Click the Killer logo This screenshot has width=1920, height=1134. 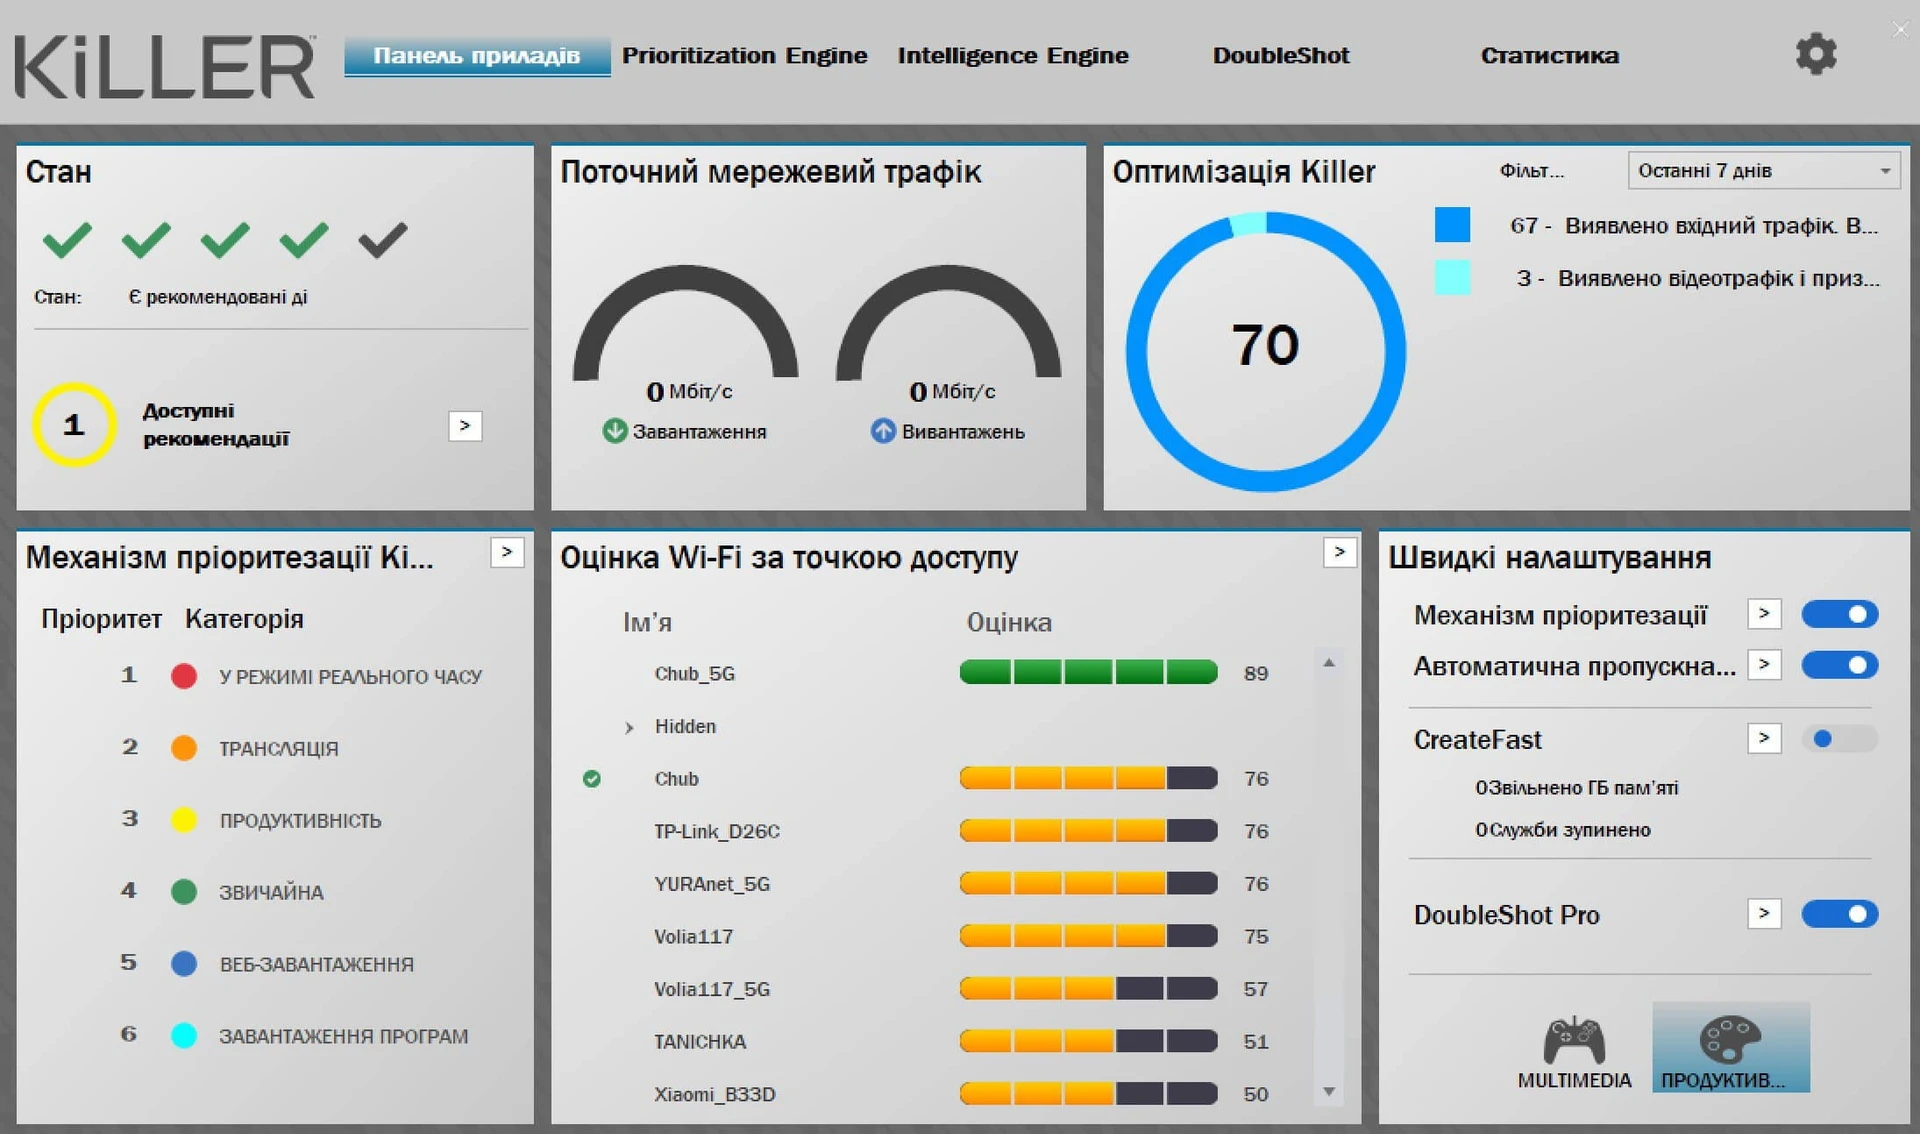[164, 67]
